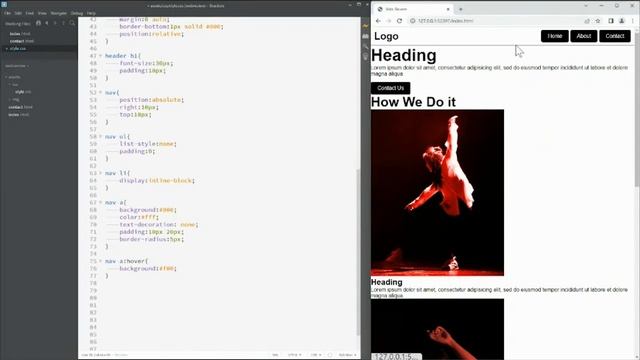Click search magnifier icon in Brackets sidebar
The width and height of the screenshot is (640, 360).
72,23
